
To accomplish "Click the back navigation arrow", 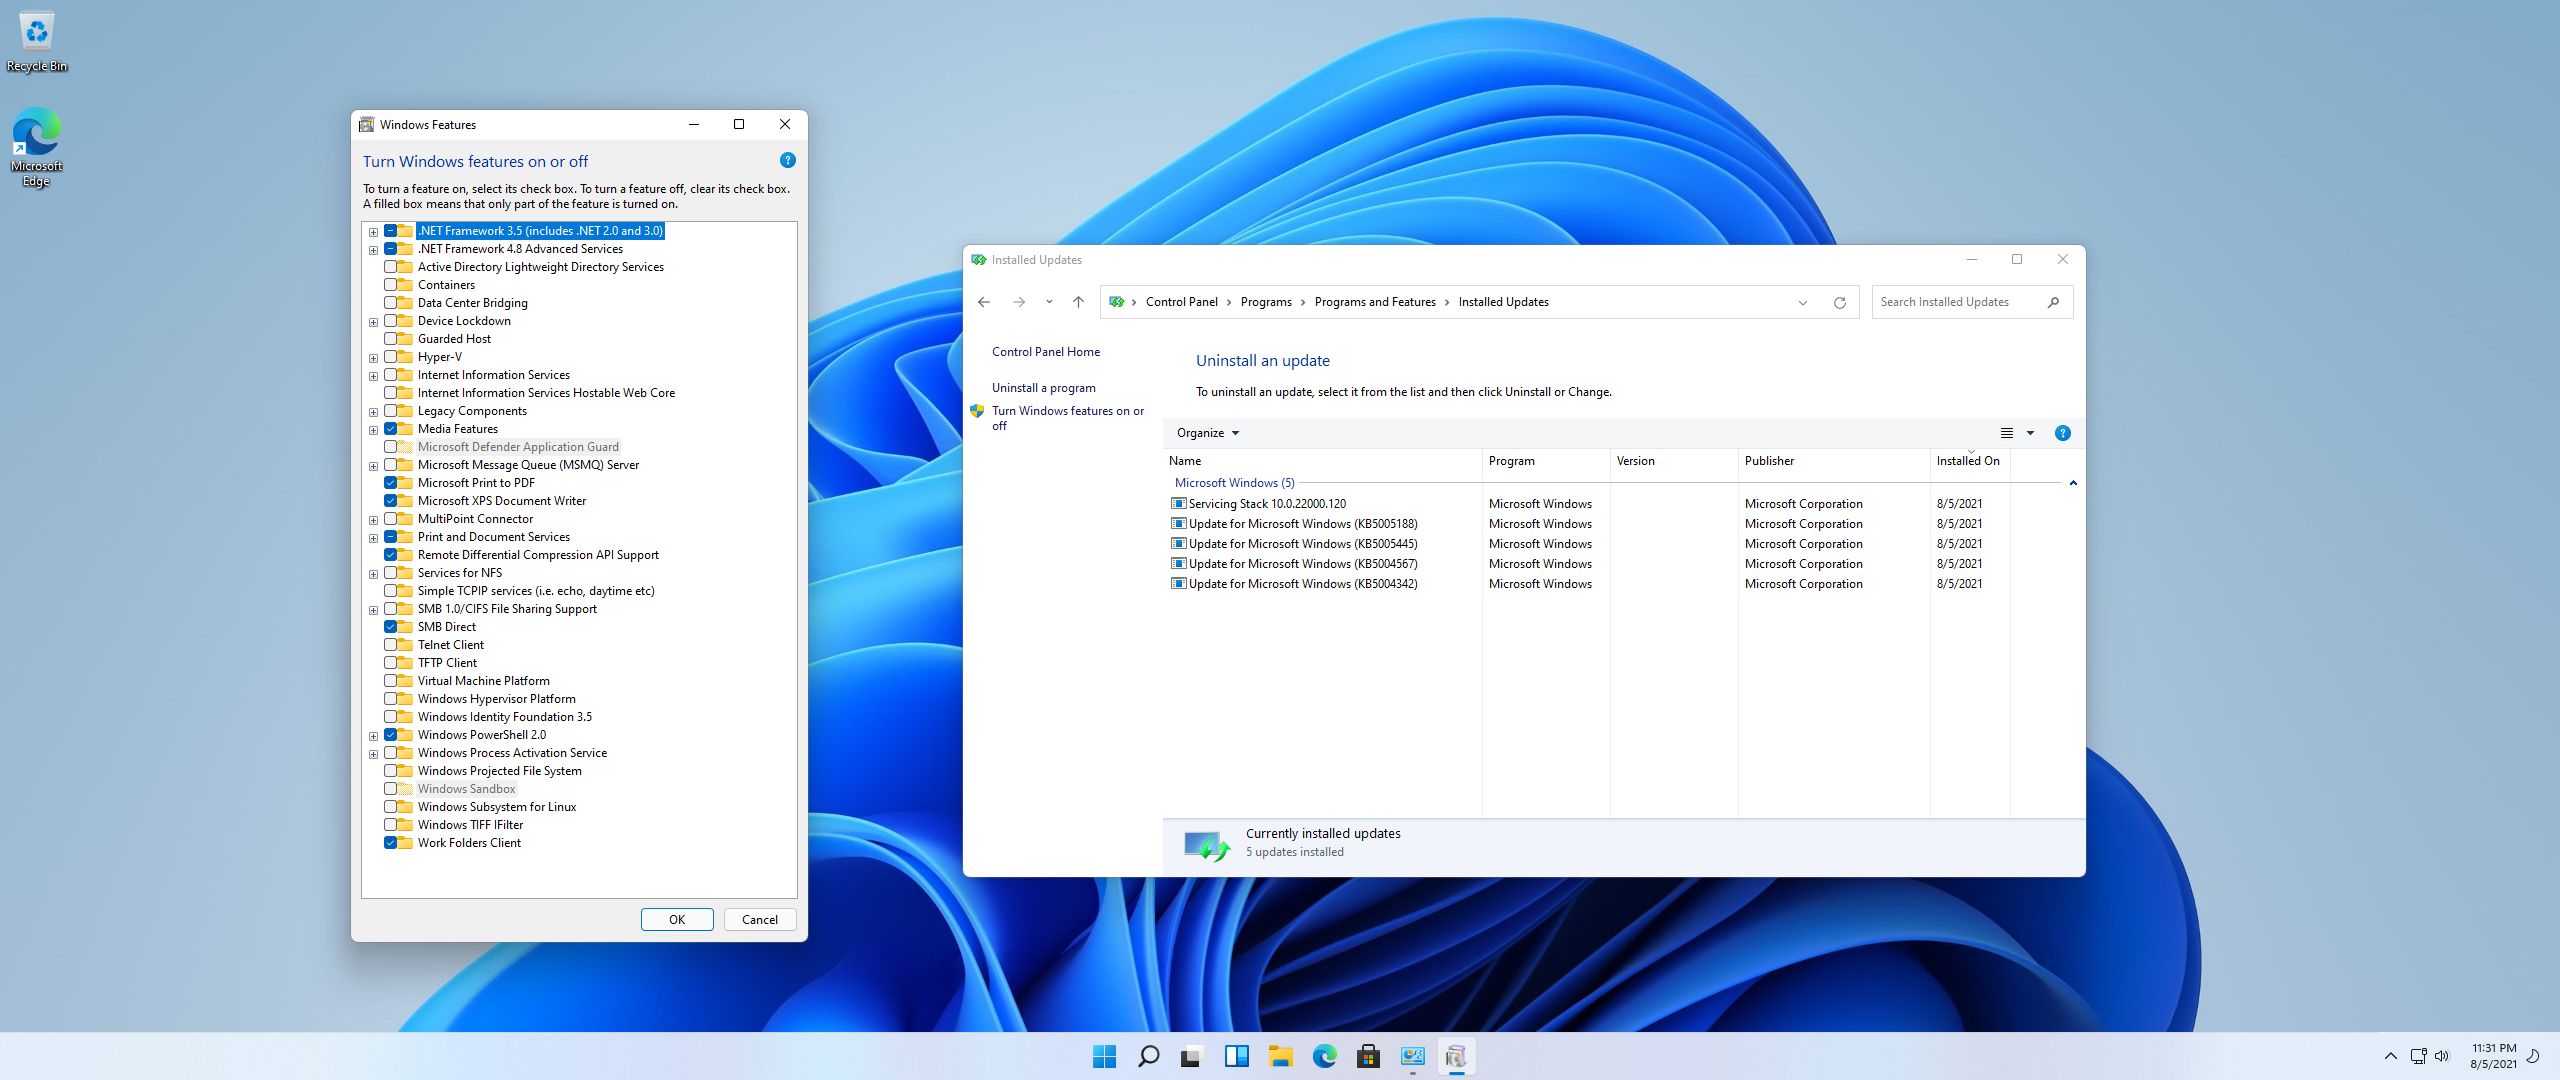I will click(x=984, y=302).
